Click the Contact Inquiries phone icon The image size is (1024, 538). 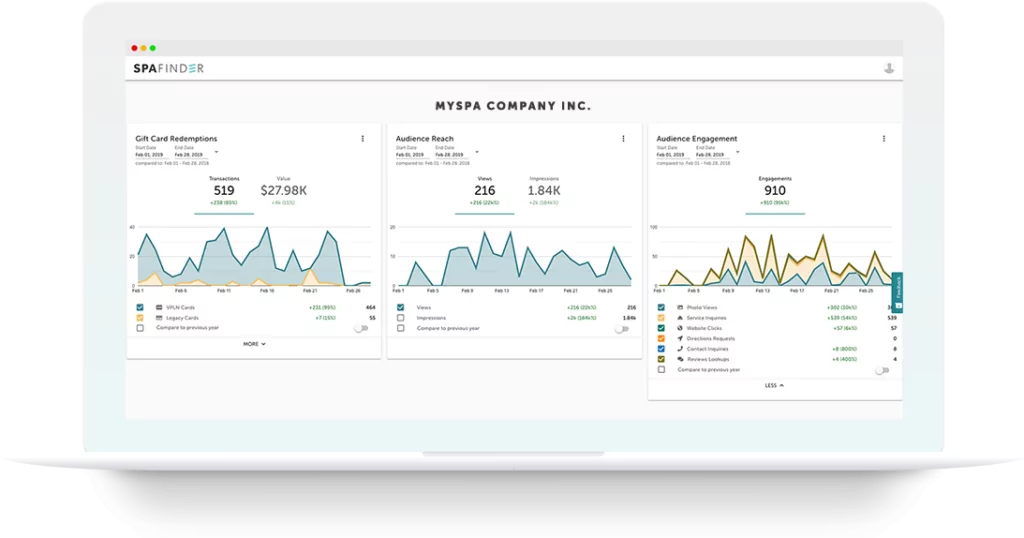point(680,349)
